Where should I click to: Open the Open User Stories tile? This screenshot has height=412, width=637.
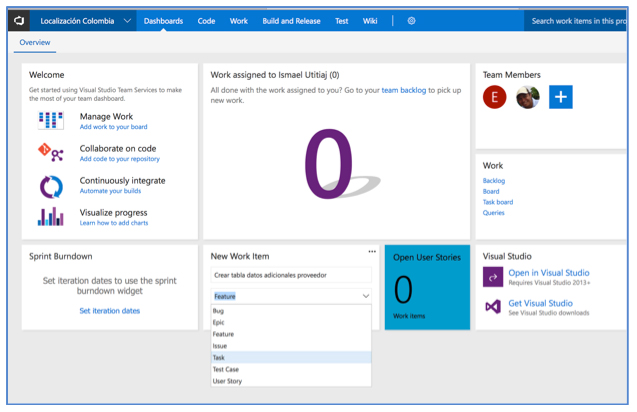click(x=427, y=287)
